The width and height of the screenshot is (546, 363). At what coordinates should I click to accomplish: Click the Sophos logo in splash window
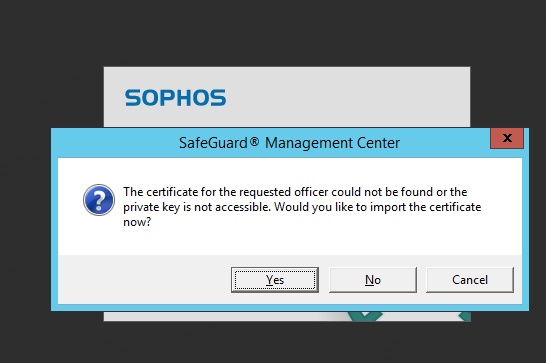click(x=176, y=98)
